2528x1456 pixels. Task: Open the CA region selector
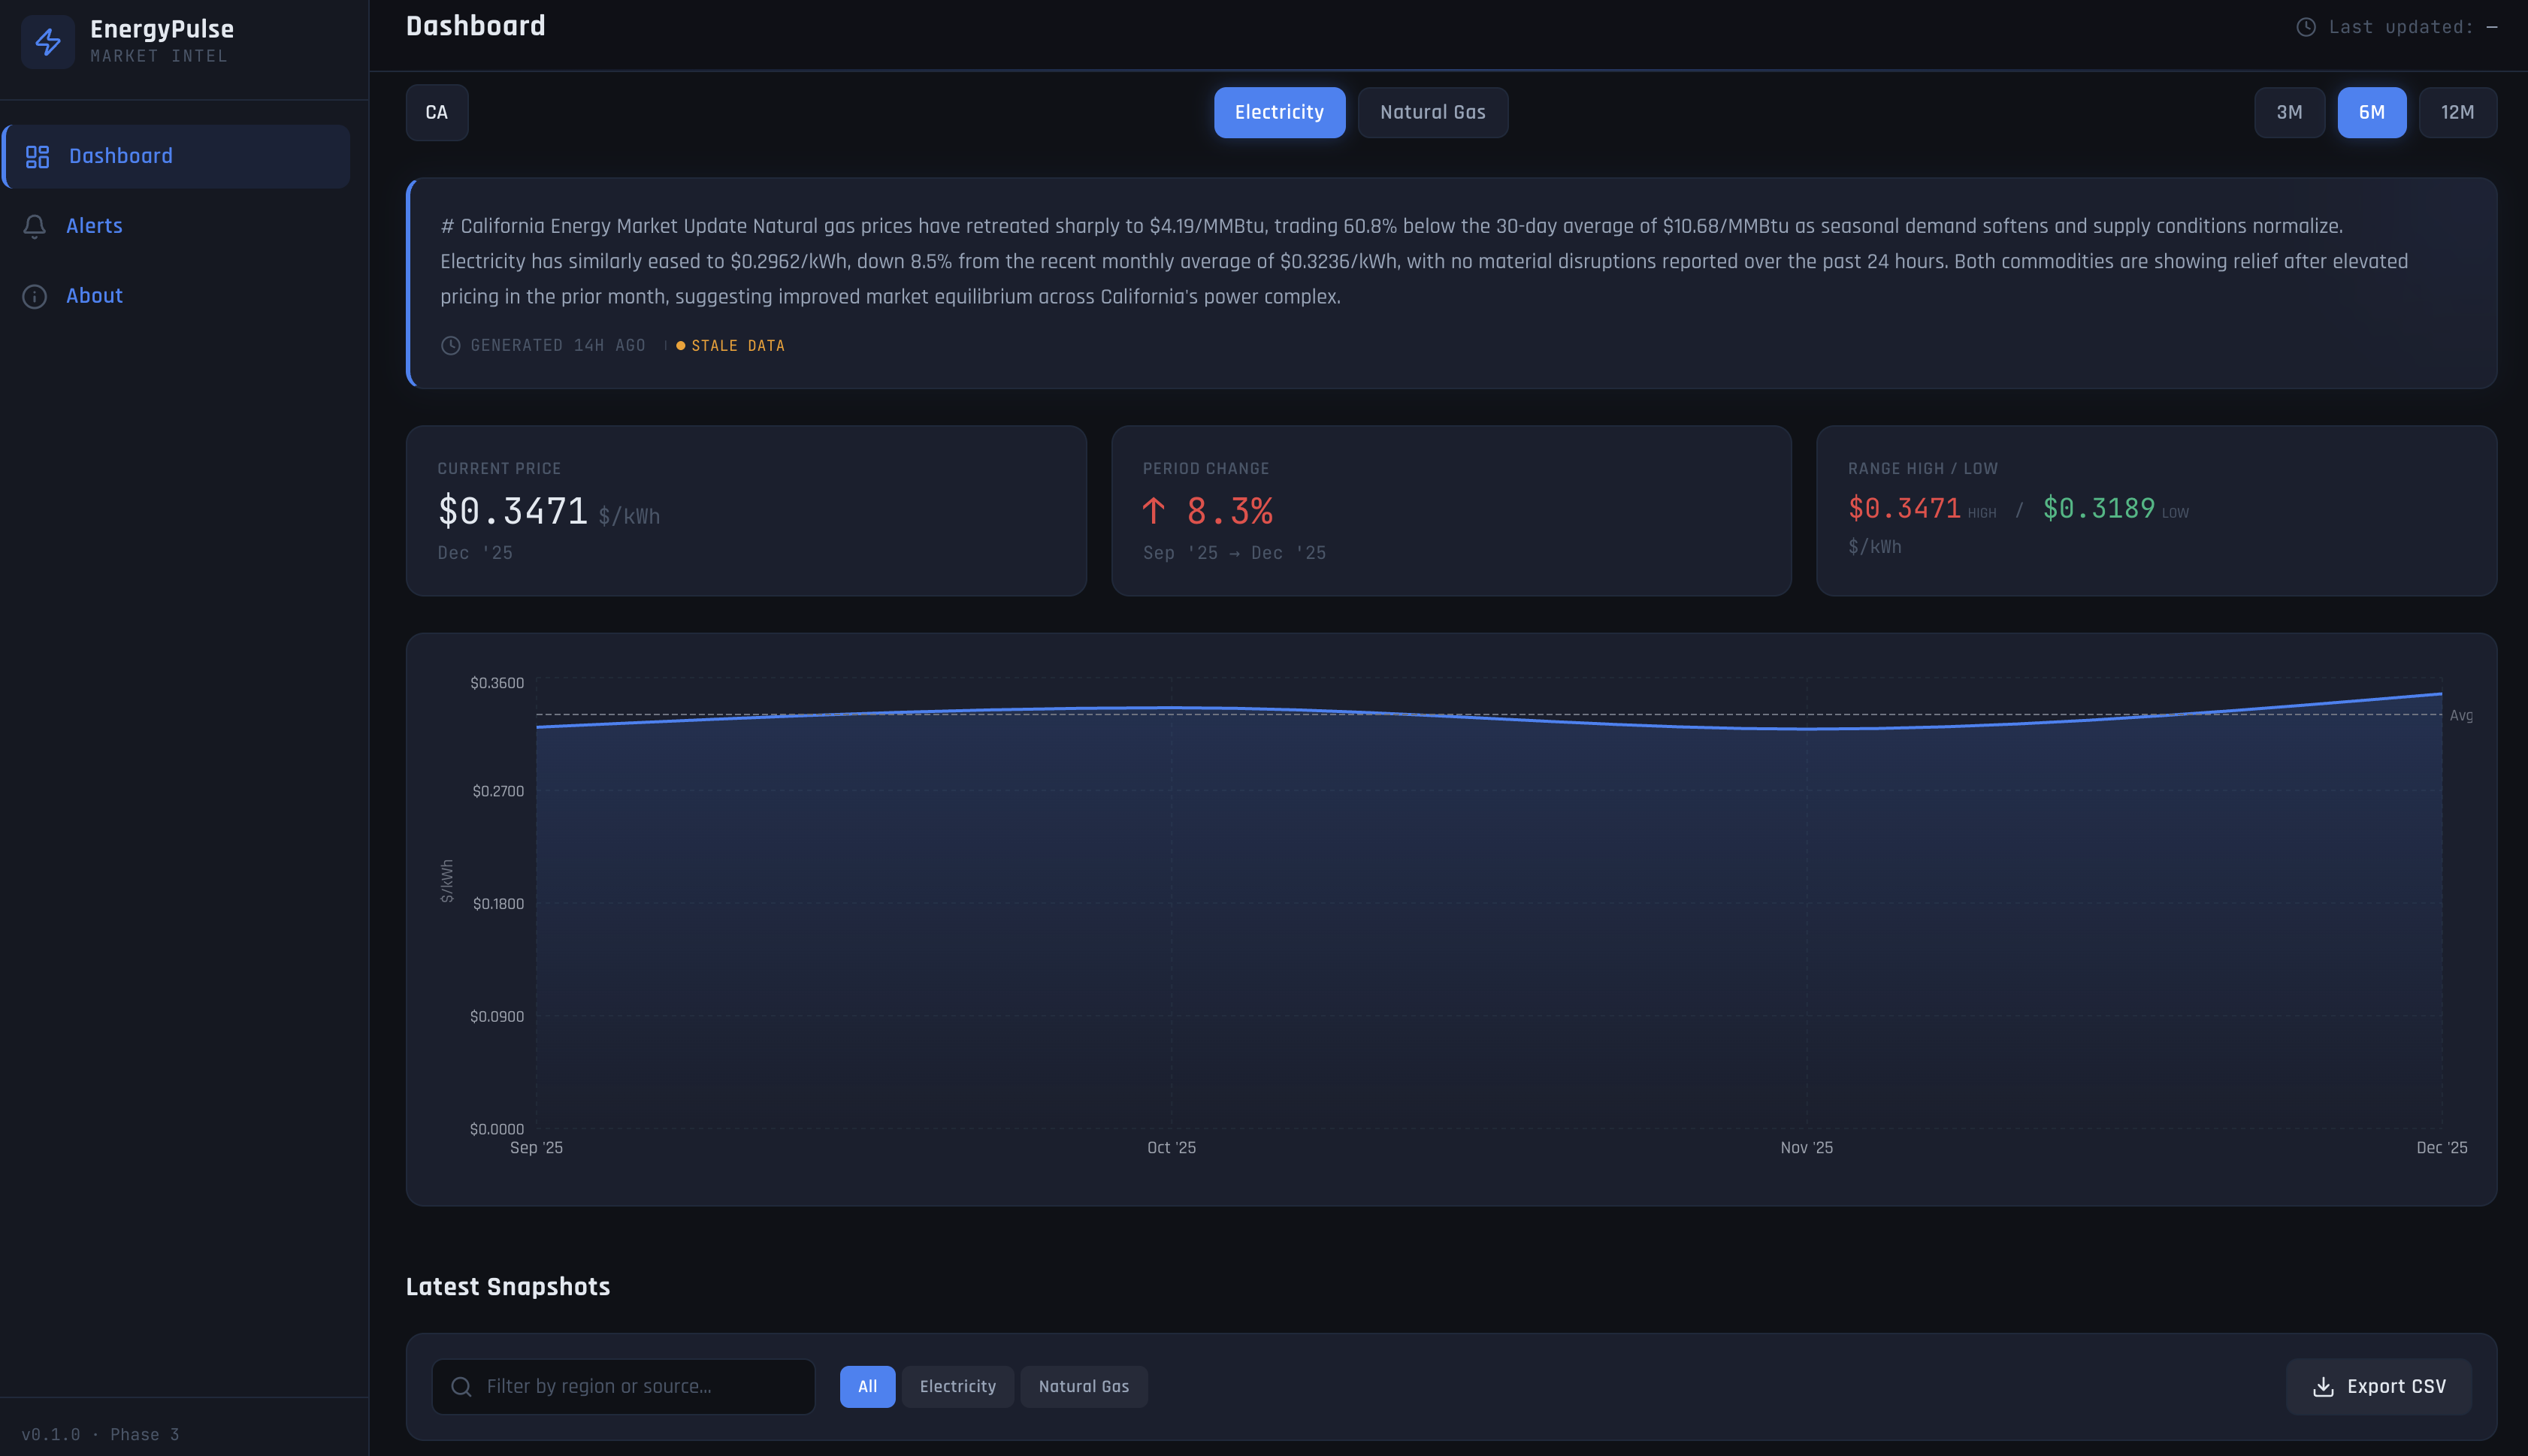pyautogui.click(x=437, y=112)
